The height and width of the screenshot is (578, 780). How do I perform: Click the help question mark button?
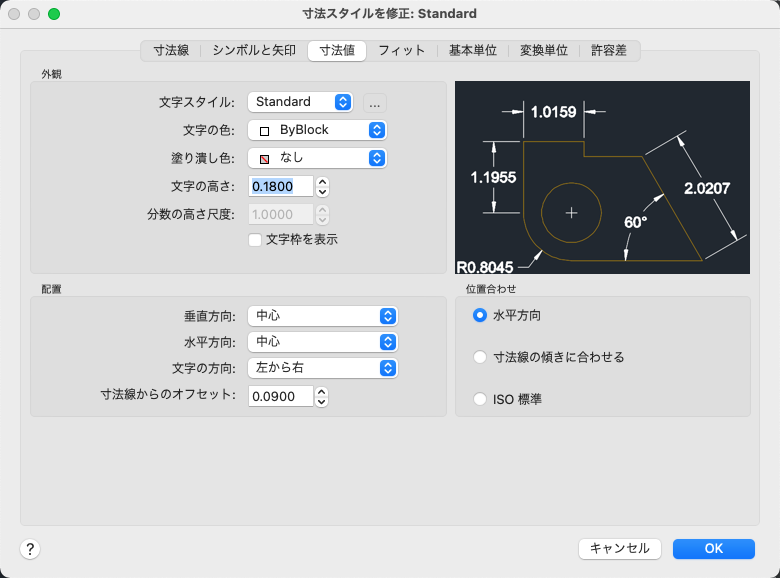click(x=30, y=549)
